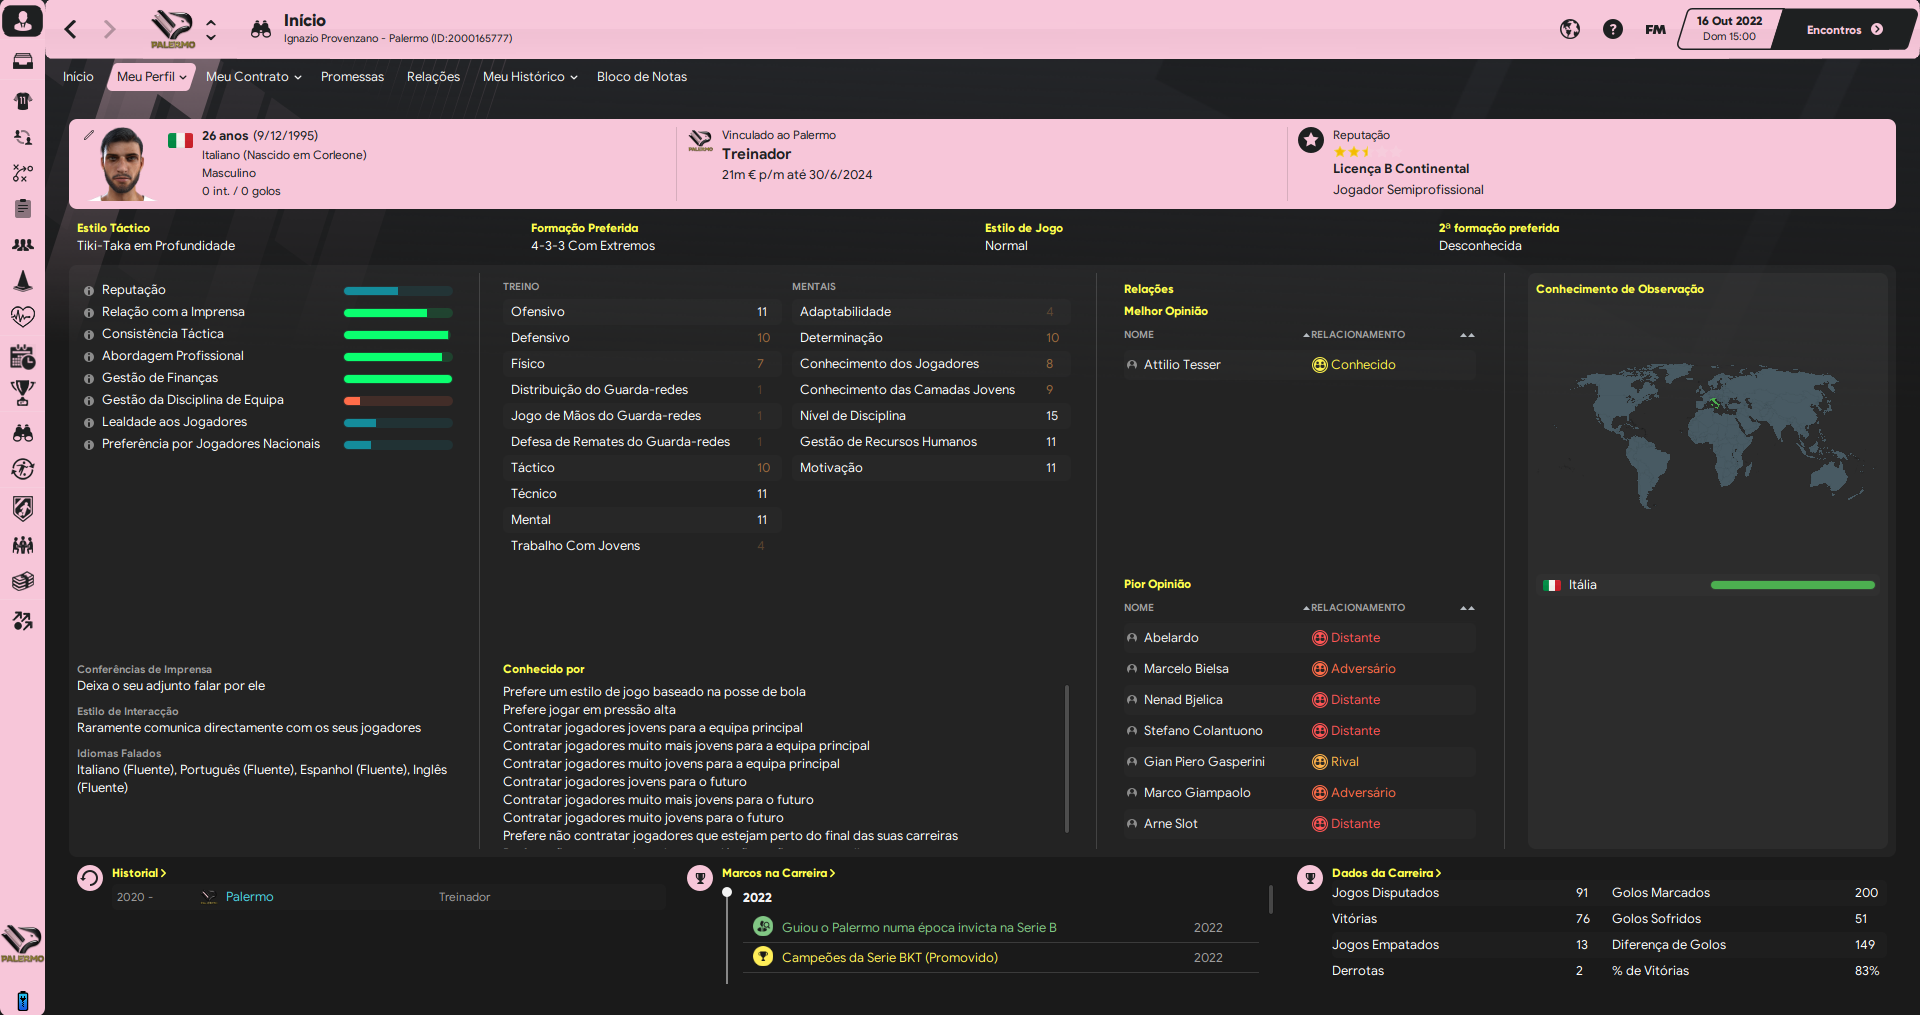This screenshot has width=1920, height=1015.
Task: Open the manager home profile sidebar icon
Action: (x=22, y=21)
